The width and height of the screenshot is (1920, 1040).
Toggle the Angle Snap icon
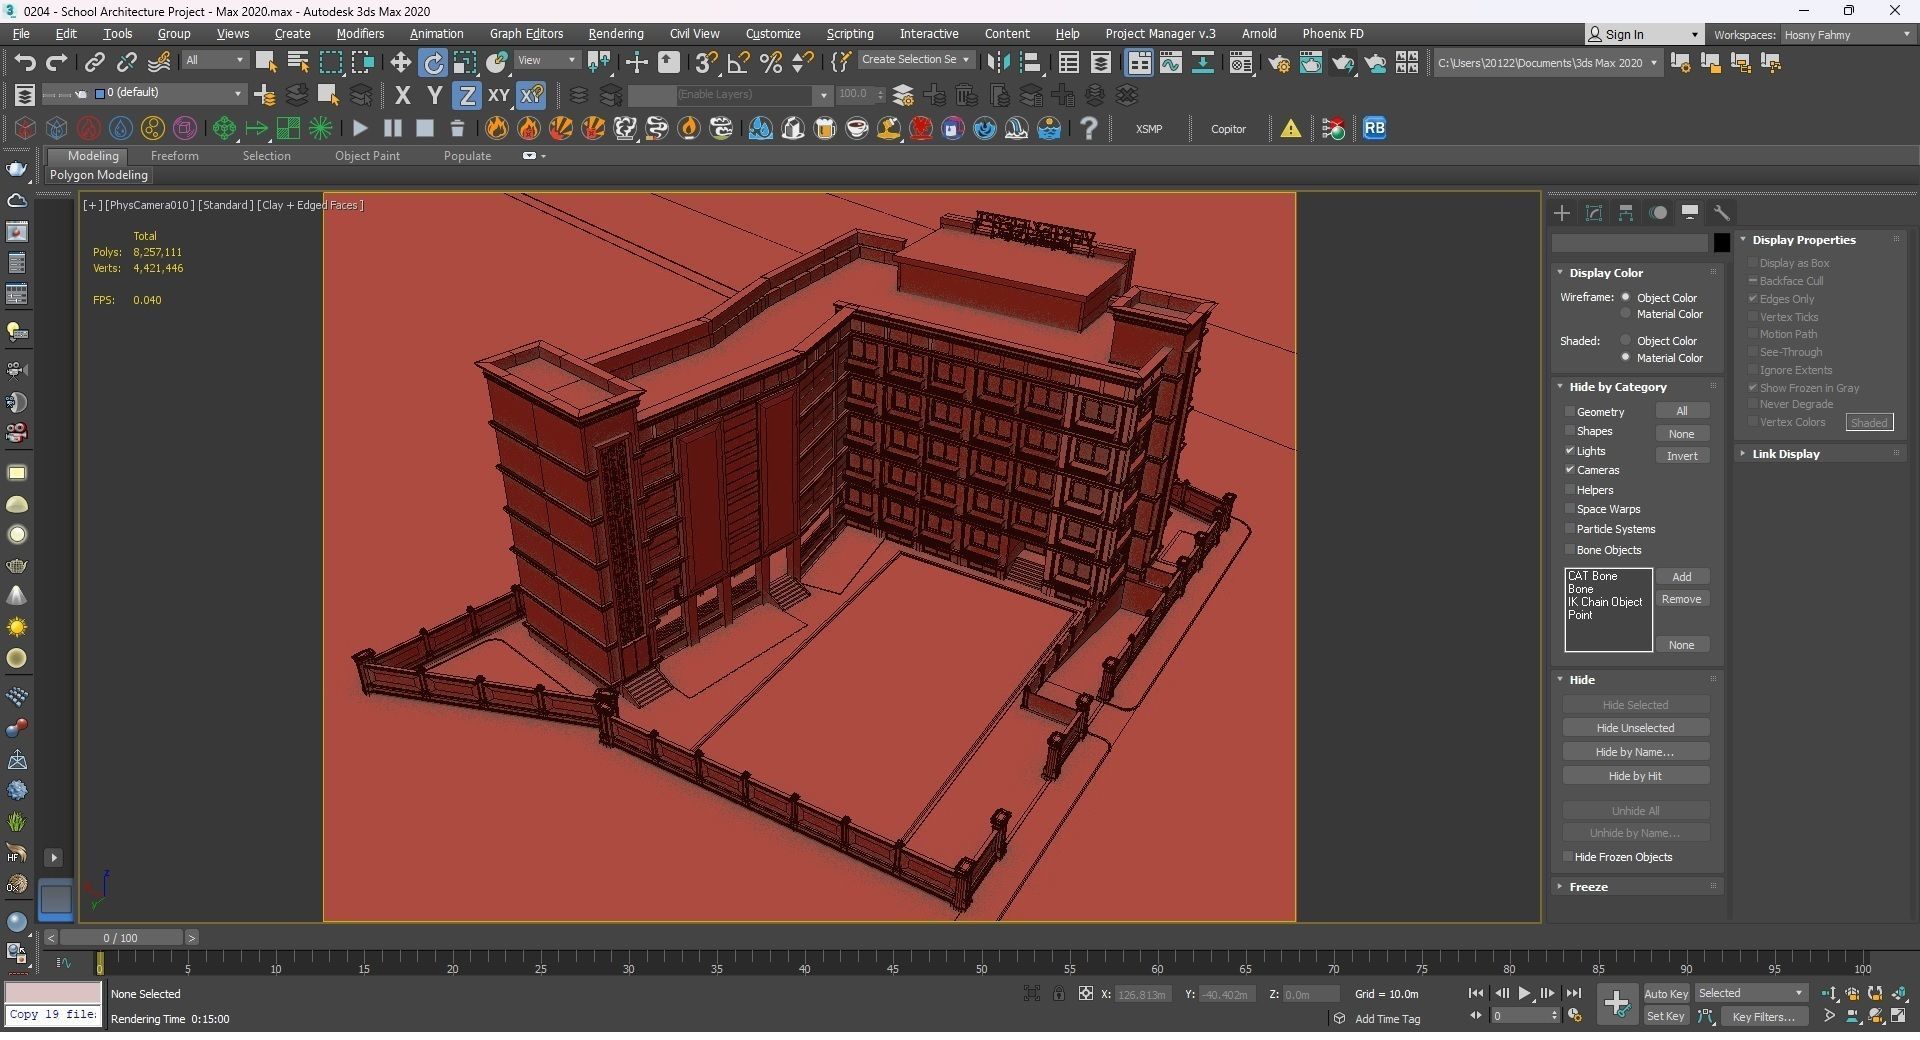pyautogui.click(x=738, y=63)
